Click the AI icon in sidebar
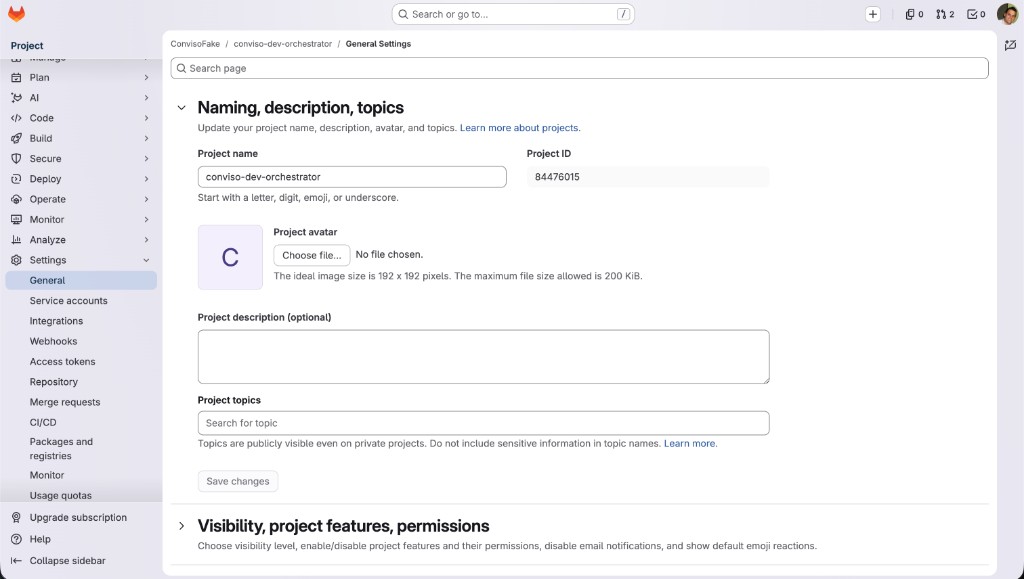 [16, 97]
